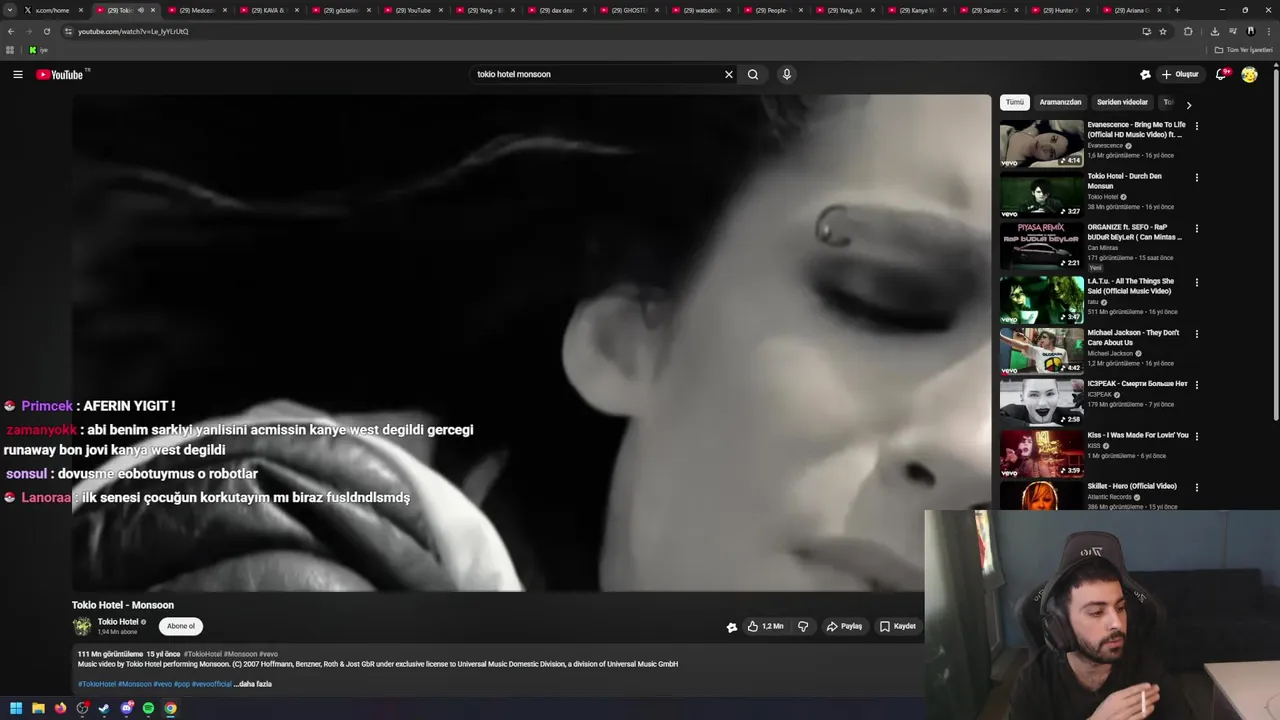Save the video with Kaydet
Viewport: 1280px width, 720px height.
(898, 626)
